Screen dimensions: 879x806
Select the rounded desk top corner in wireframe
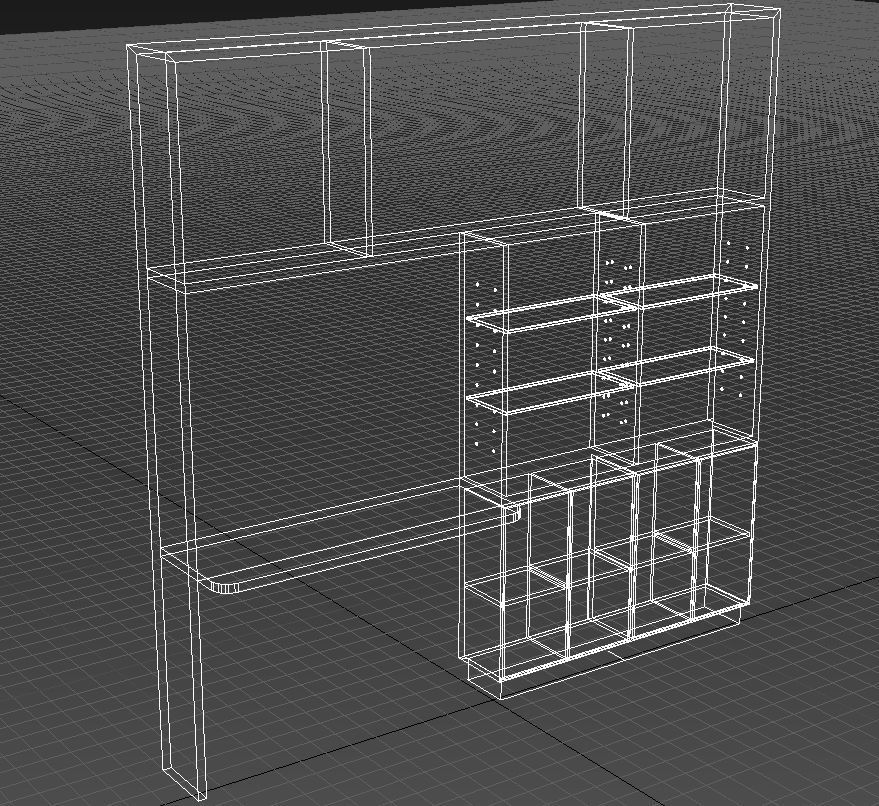coord(224,587)
